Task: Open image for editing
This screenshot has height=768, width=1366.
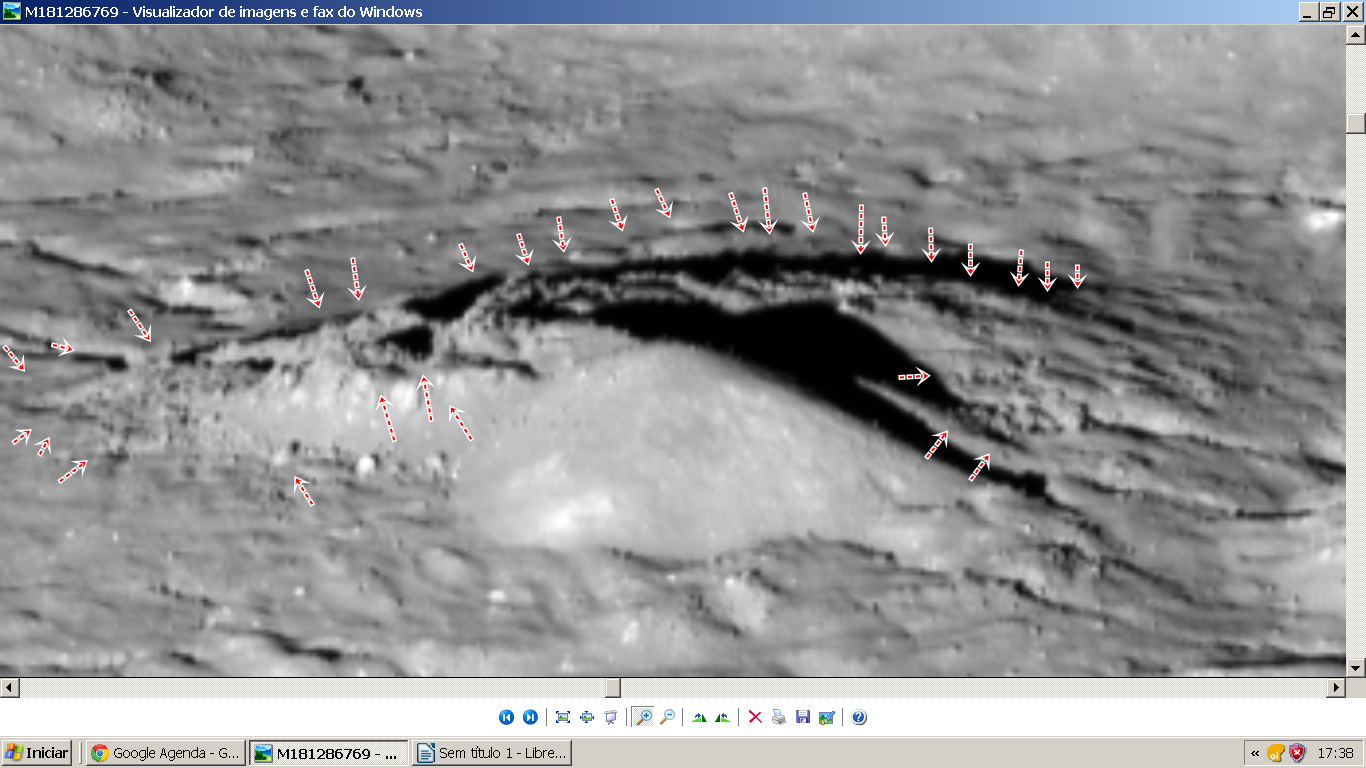Action: (x=827, y=717)
